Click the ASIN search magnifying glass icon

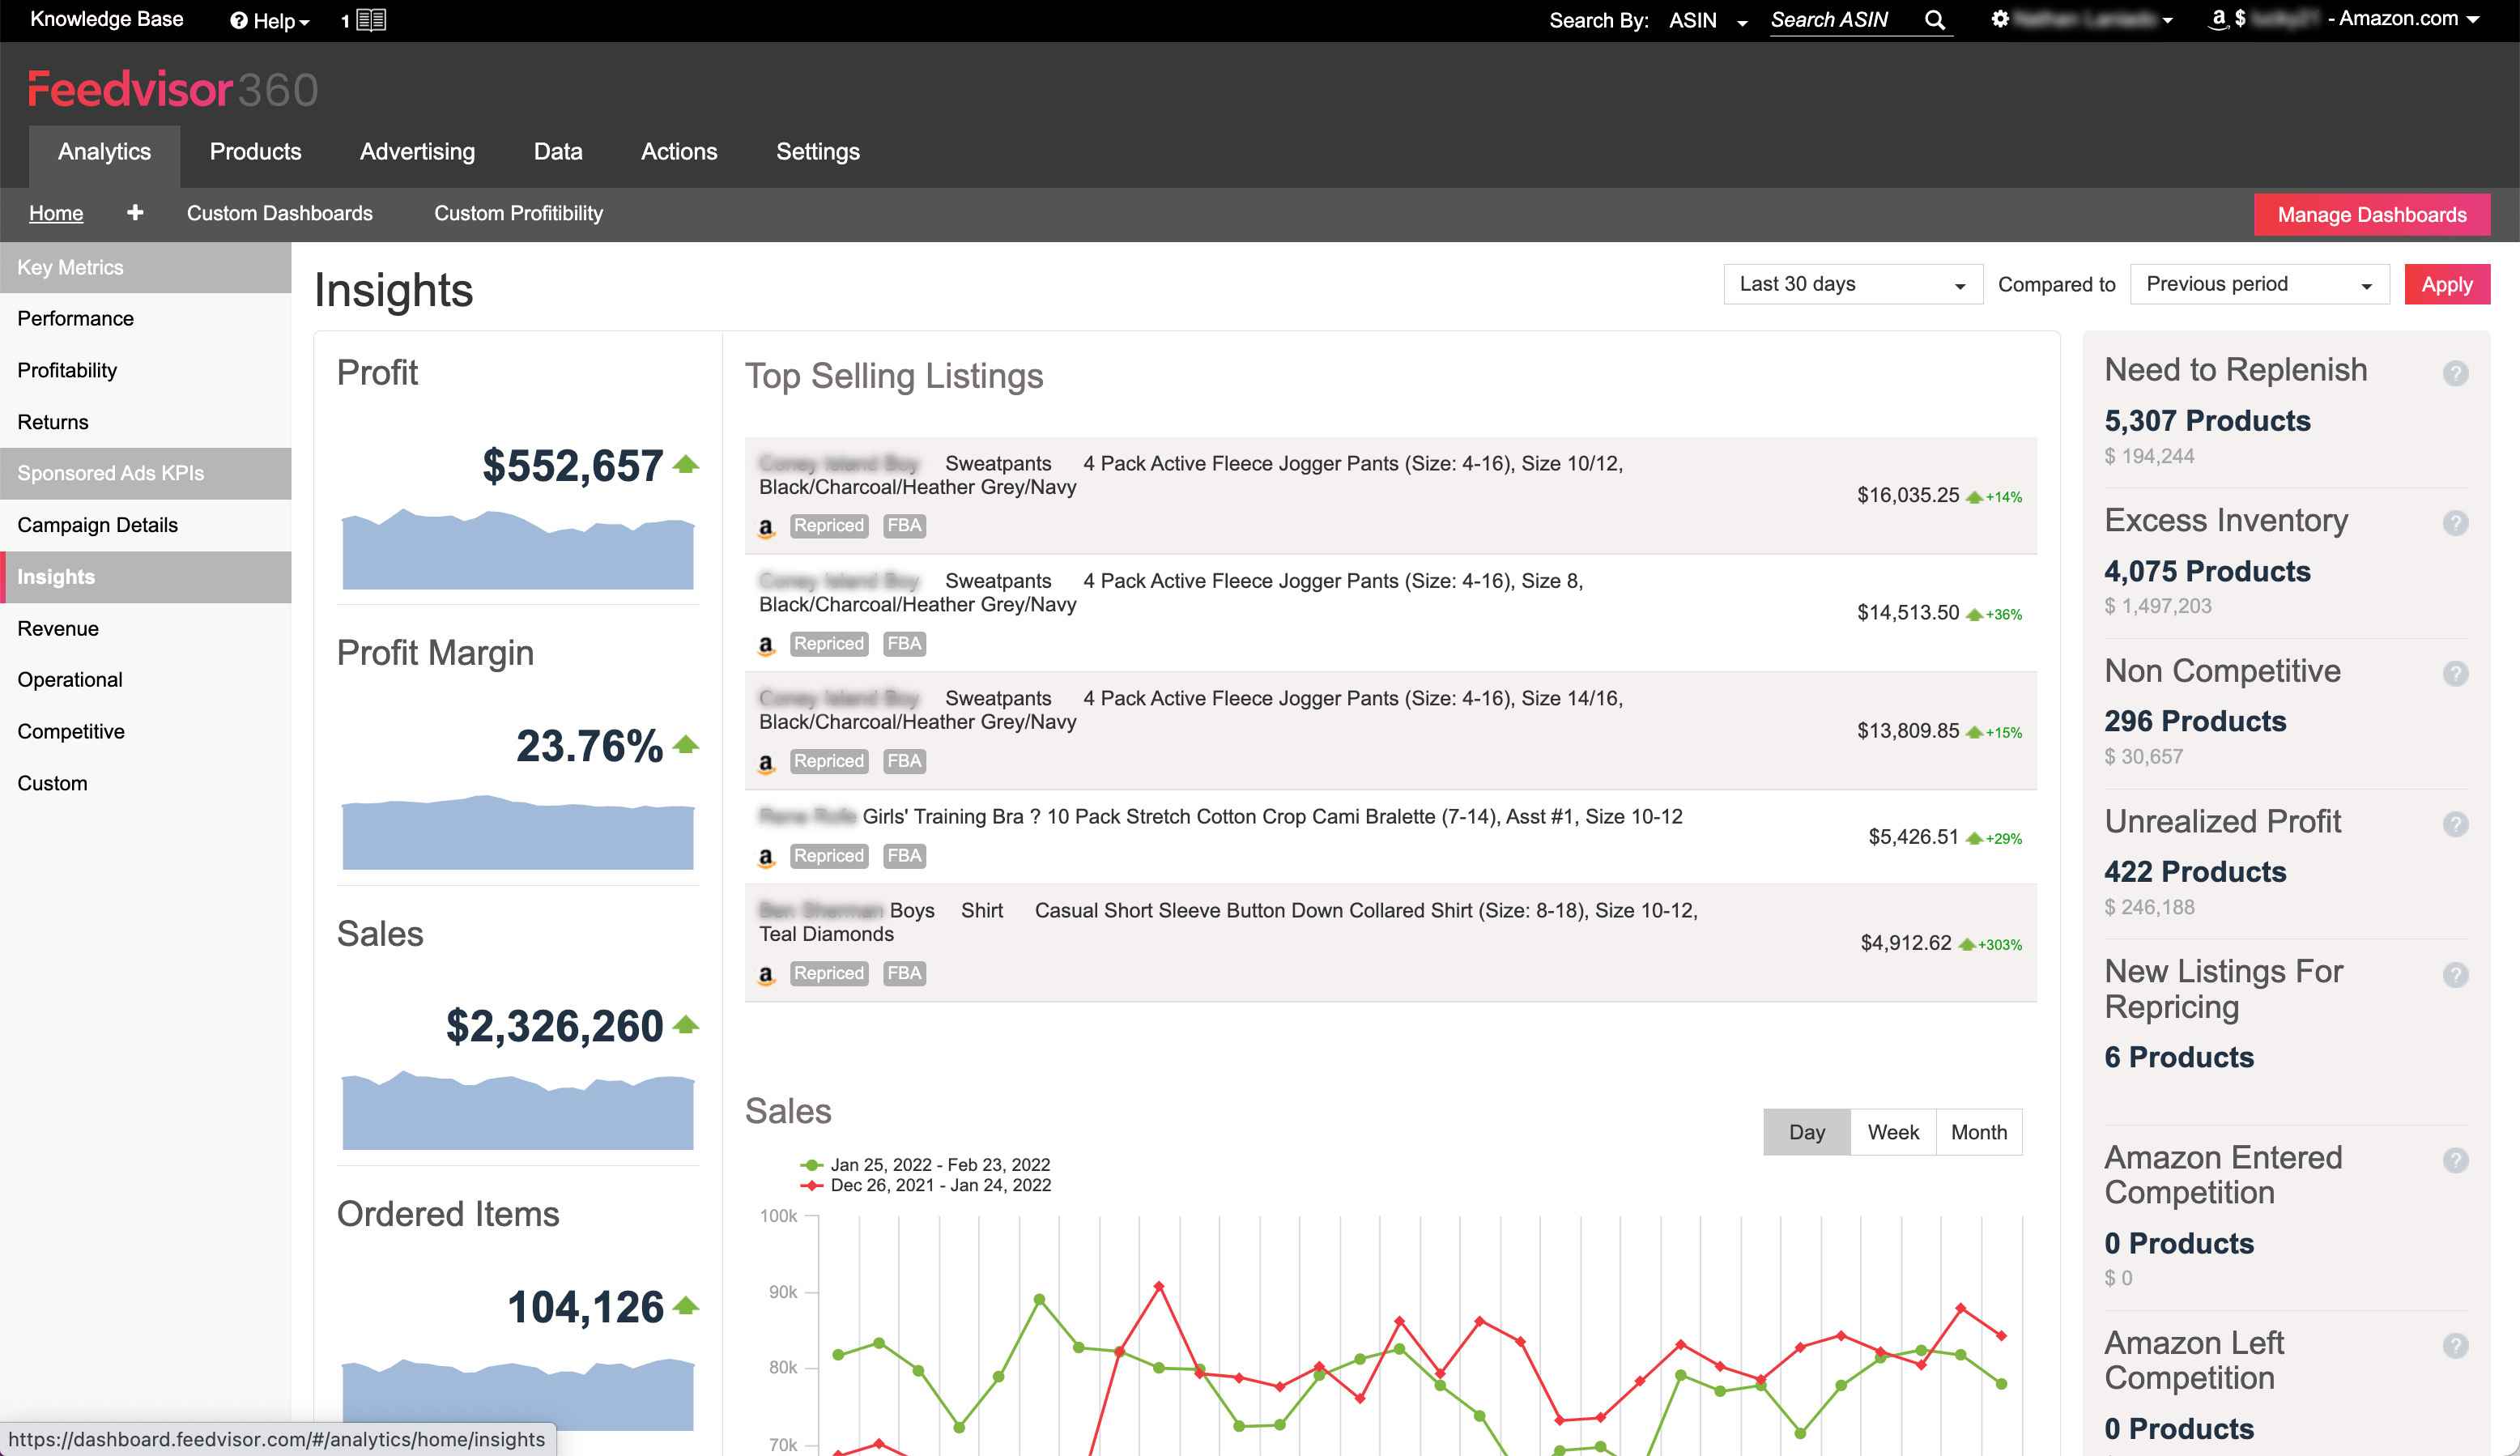pos(1936,20)
